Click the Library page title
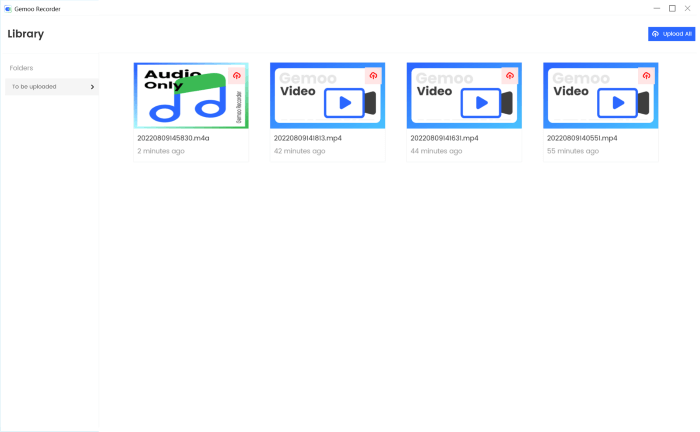 (25, 34)
